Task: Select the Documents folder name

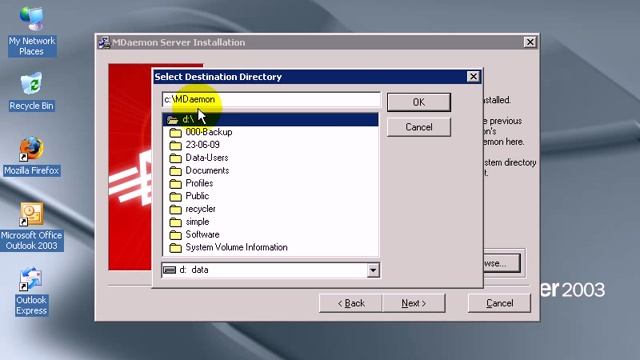Action: coord(207,170)
